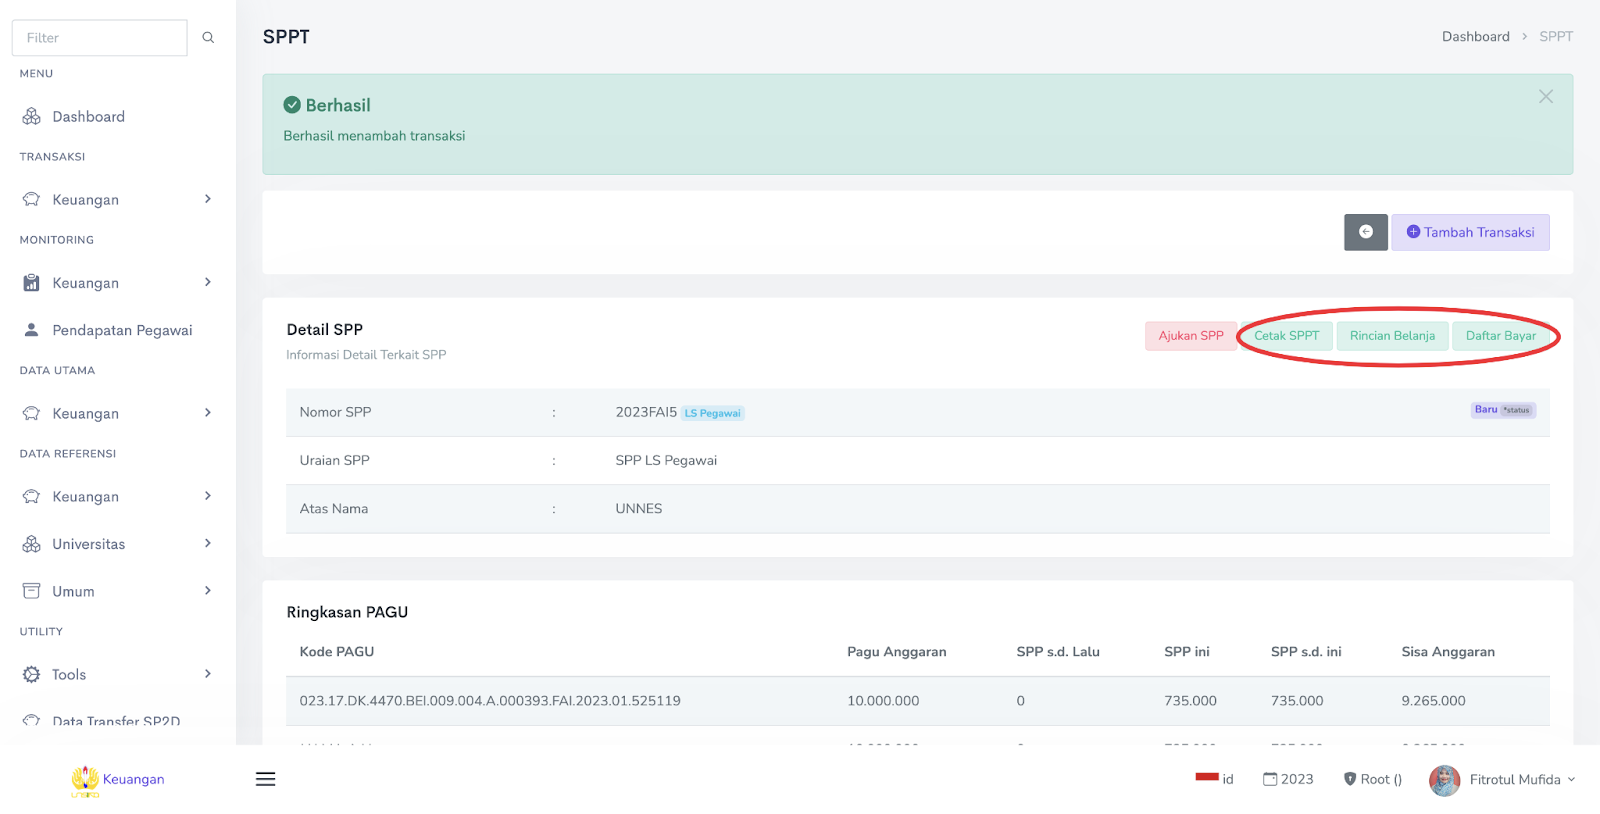Expand Transaksi Keuangan submenu chevron
This screenshot has width=1600, height=814.
coord(208,199)
